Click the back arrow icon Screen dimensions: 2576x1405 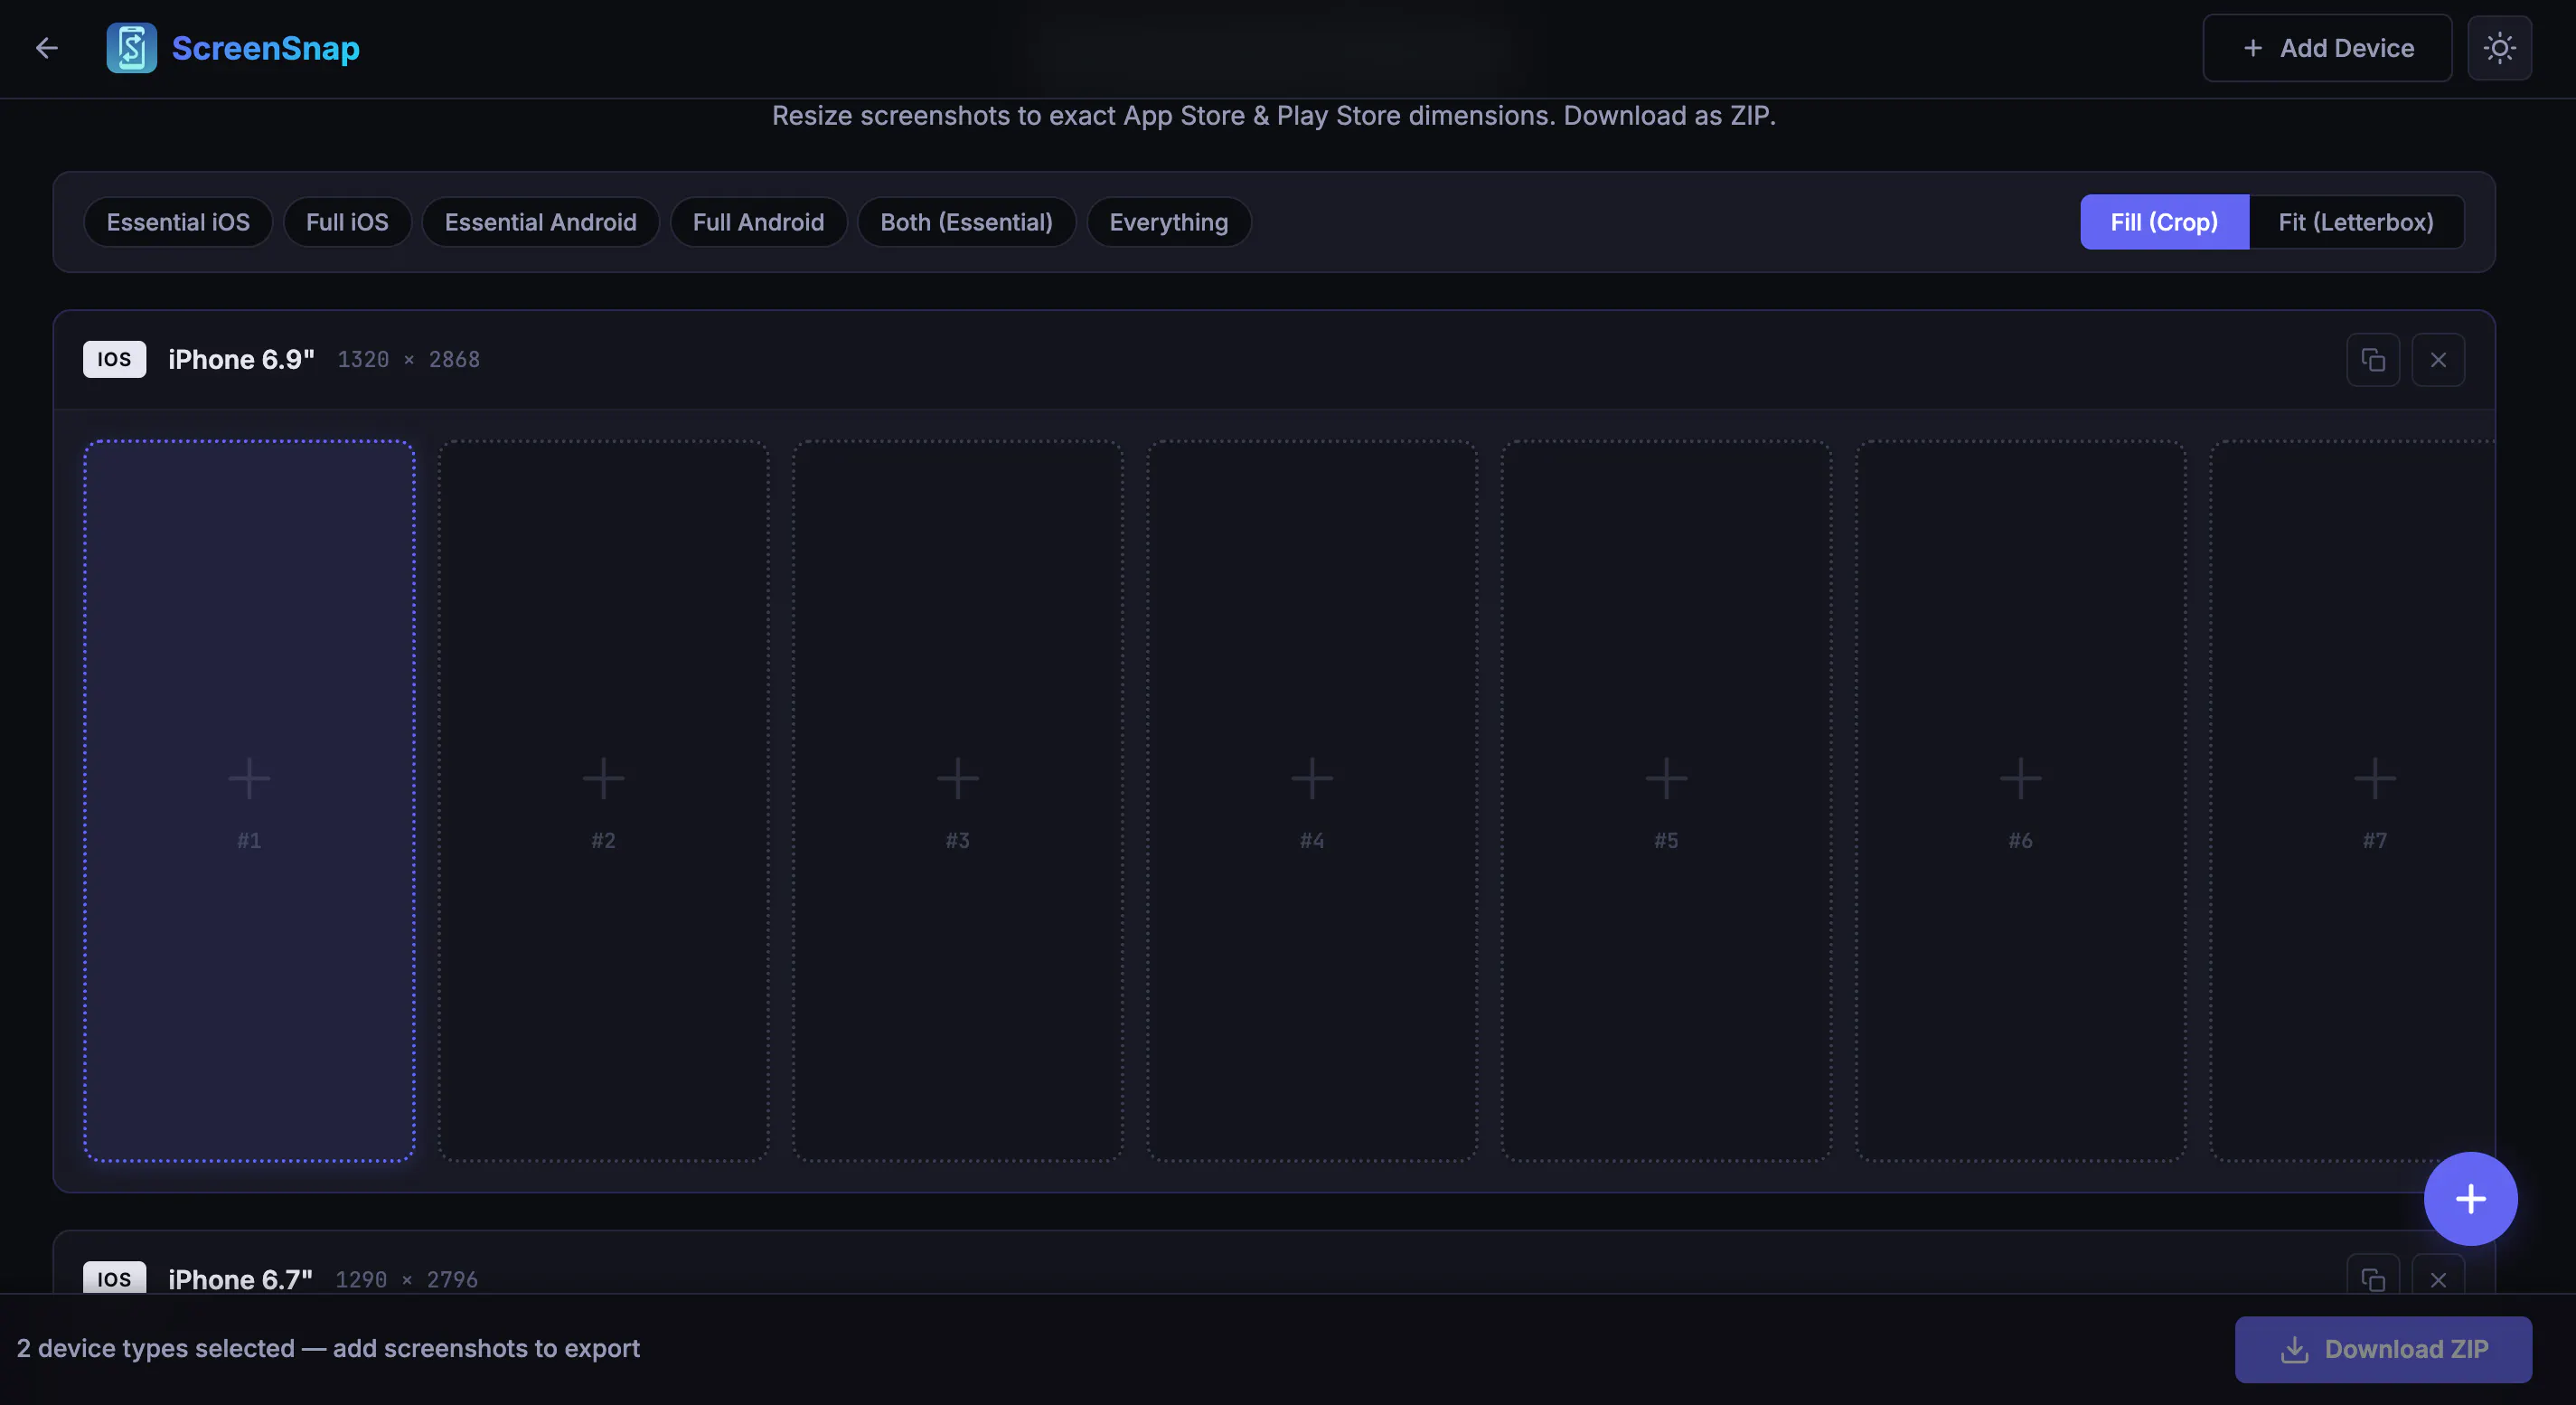47,48
